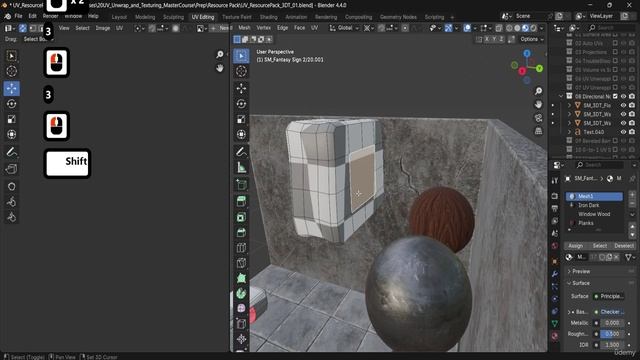640x360 pixels.
Task: Select the Iron Dark material slot
Action: [x=594, y=205]
